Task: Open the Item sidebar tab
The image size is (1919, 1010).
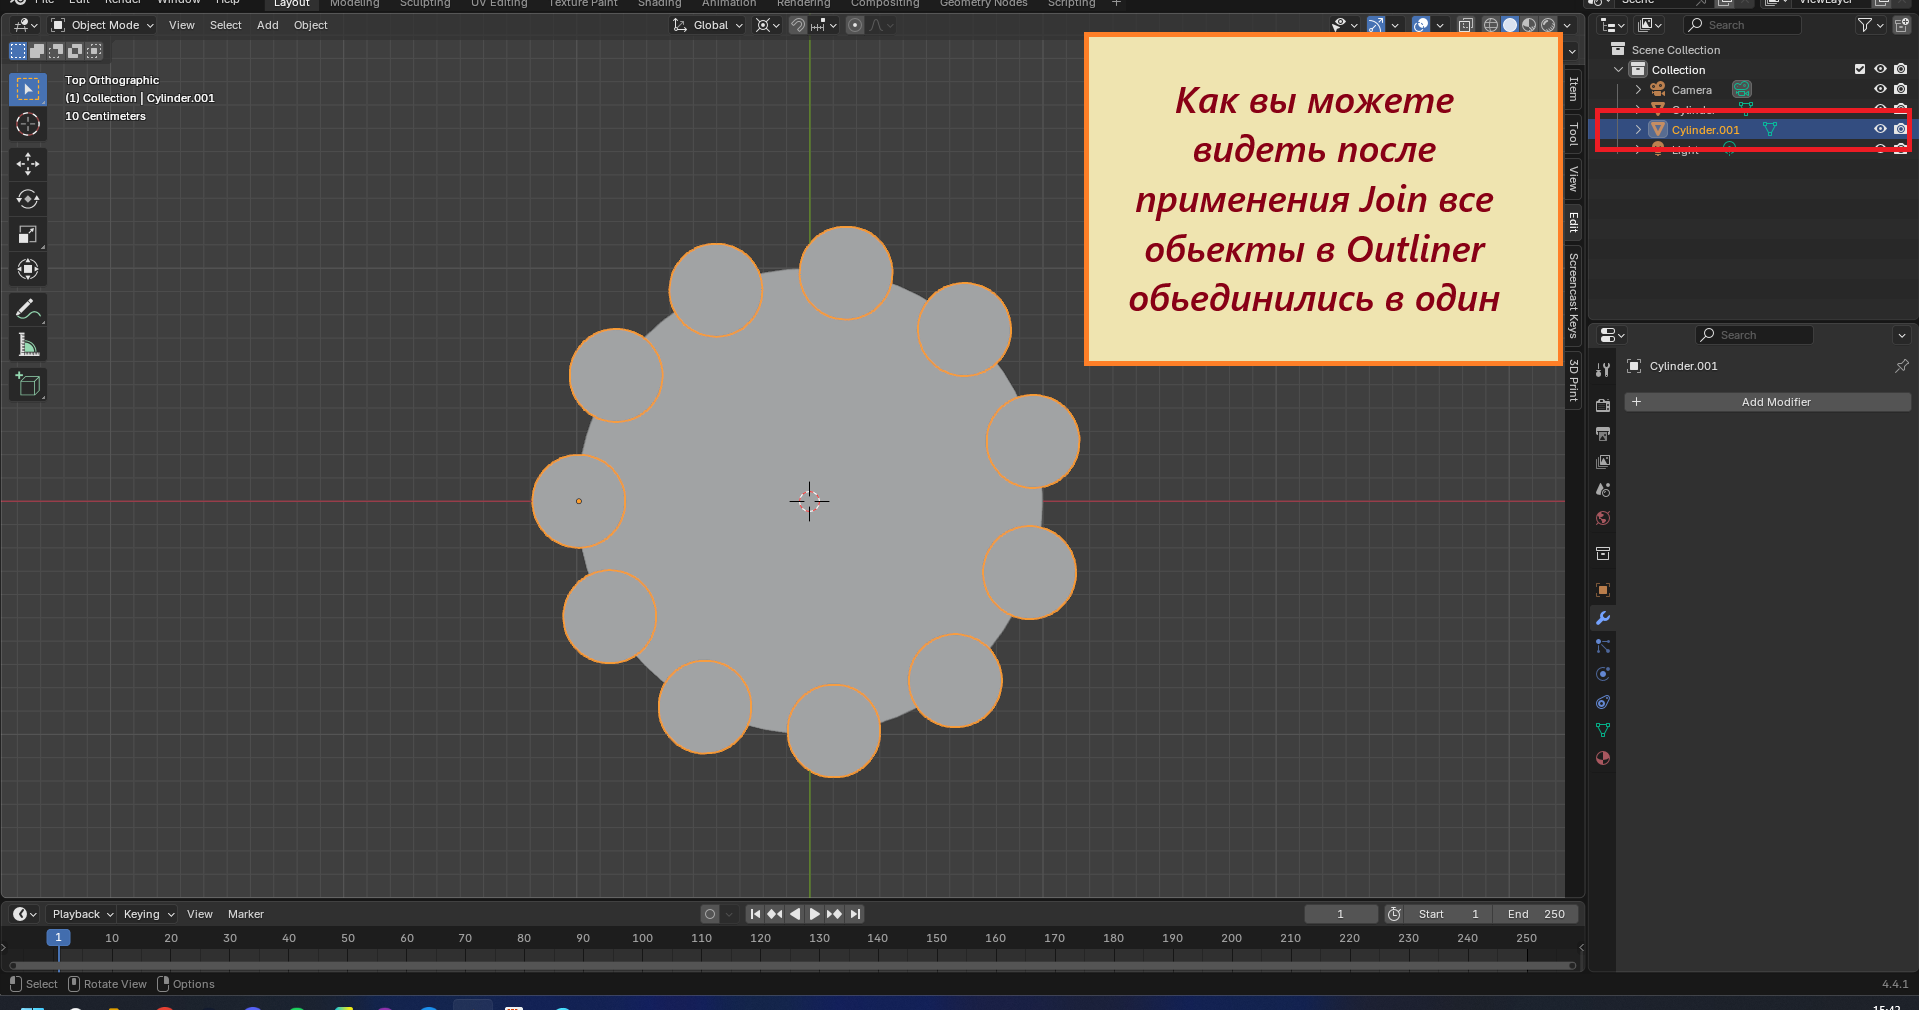Action: click(1573, 89)
